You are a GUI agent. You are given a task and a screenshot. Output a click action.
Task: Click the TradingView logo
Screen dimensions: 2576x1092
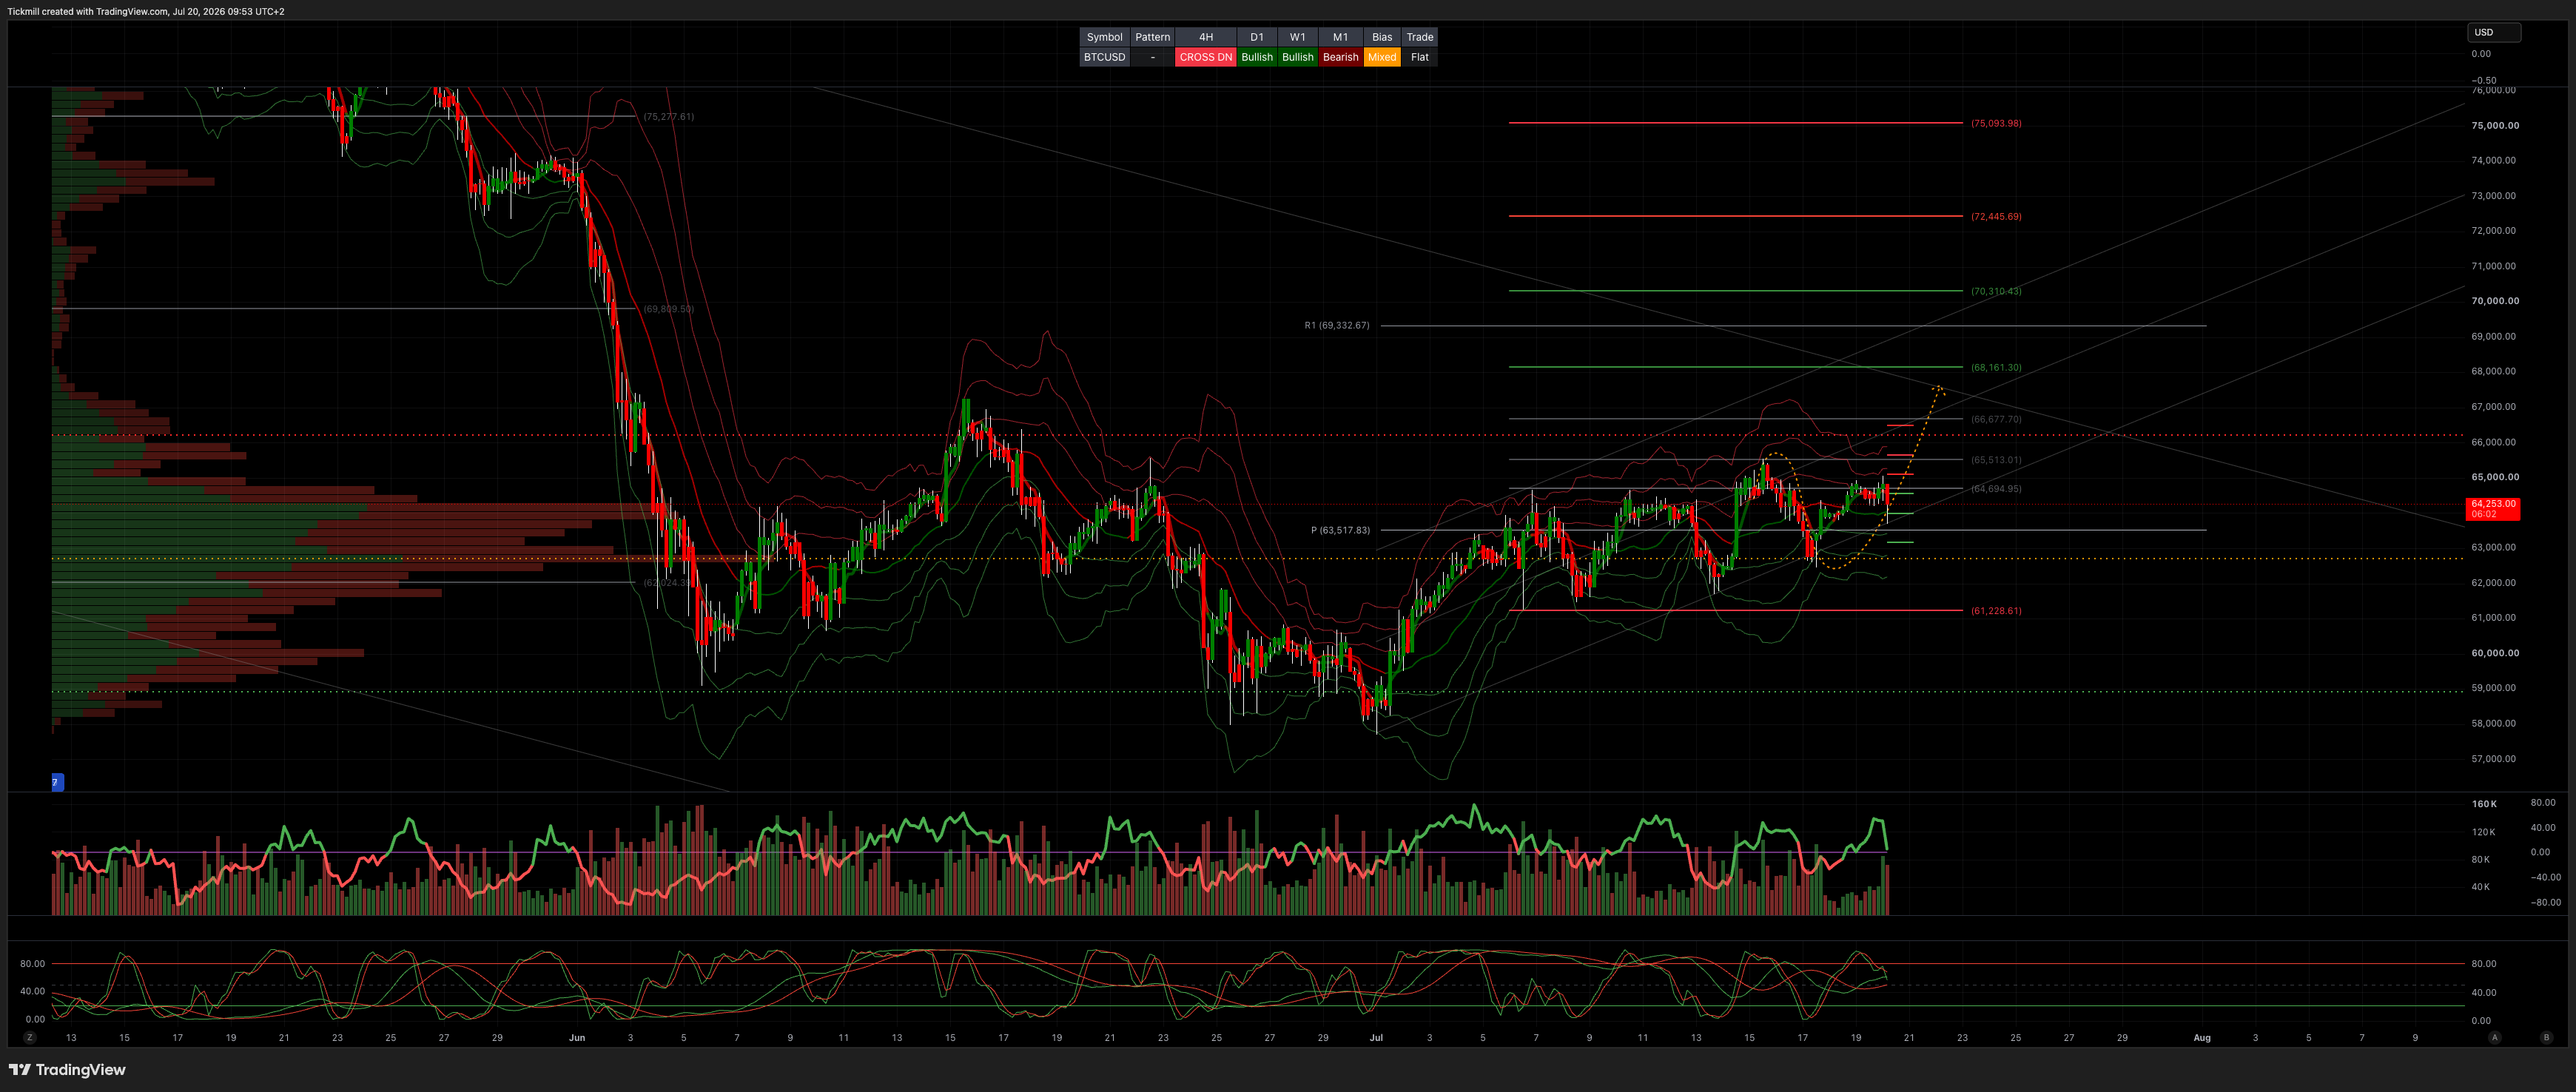(x=67, y=1070)
